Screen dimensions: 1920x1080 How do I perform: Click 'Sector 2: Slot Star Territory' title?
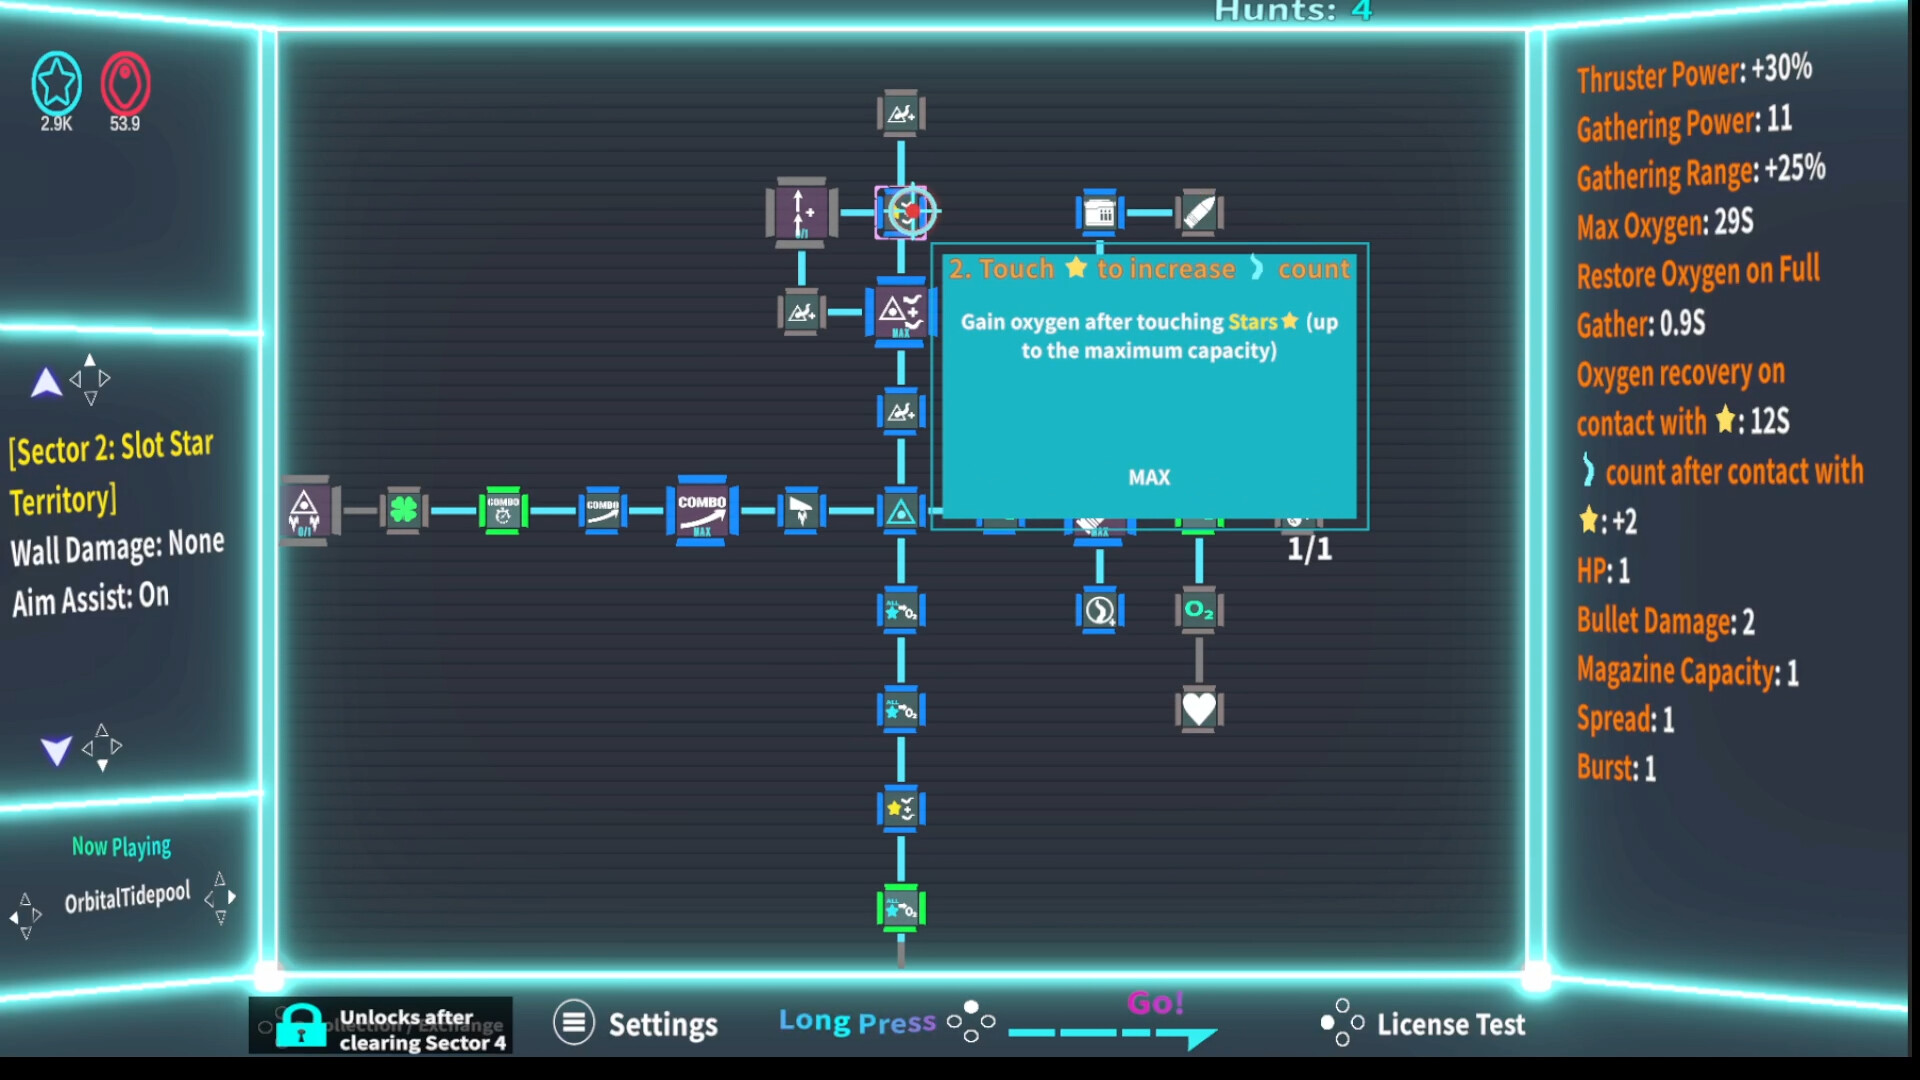pos(112,472)
